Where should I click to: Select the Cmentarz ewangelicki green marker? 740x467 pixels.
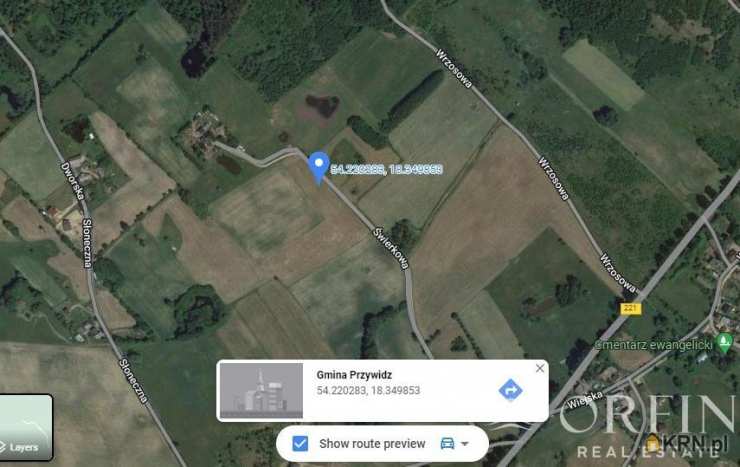pyautogui.click(x=724, y=342)
